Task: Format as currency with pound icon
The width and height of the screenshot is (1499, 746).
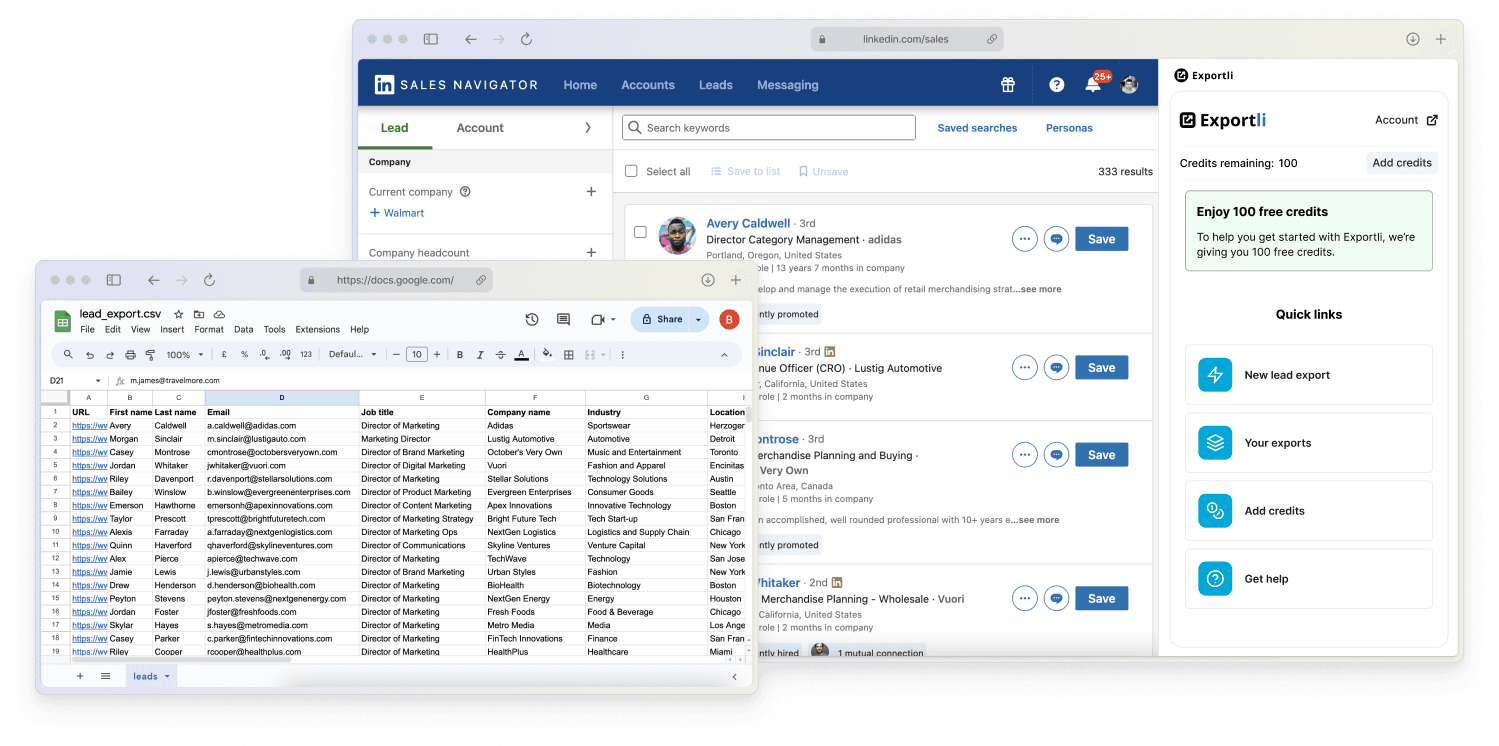Action: pyautogui.click(x=224, y=354)
